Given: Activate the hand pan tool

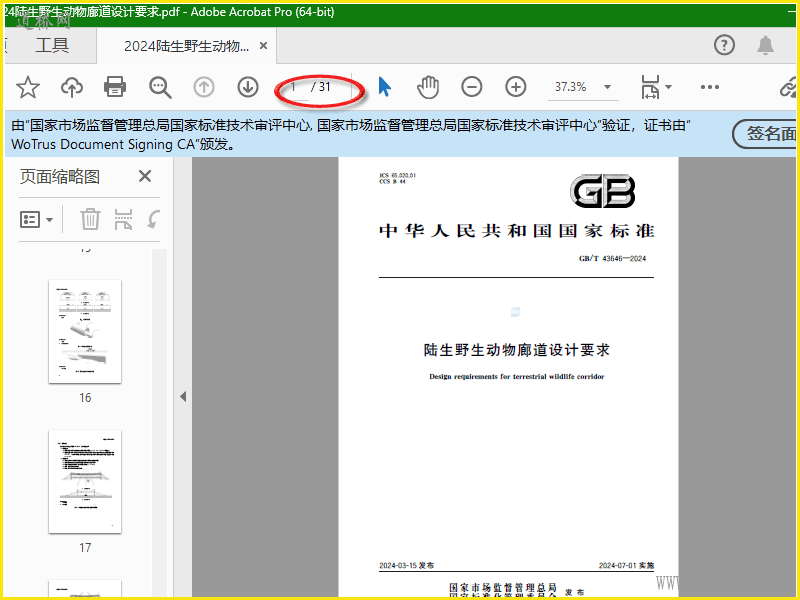Looking at the screenshot, I should pos(428,87).
